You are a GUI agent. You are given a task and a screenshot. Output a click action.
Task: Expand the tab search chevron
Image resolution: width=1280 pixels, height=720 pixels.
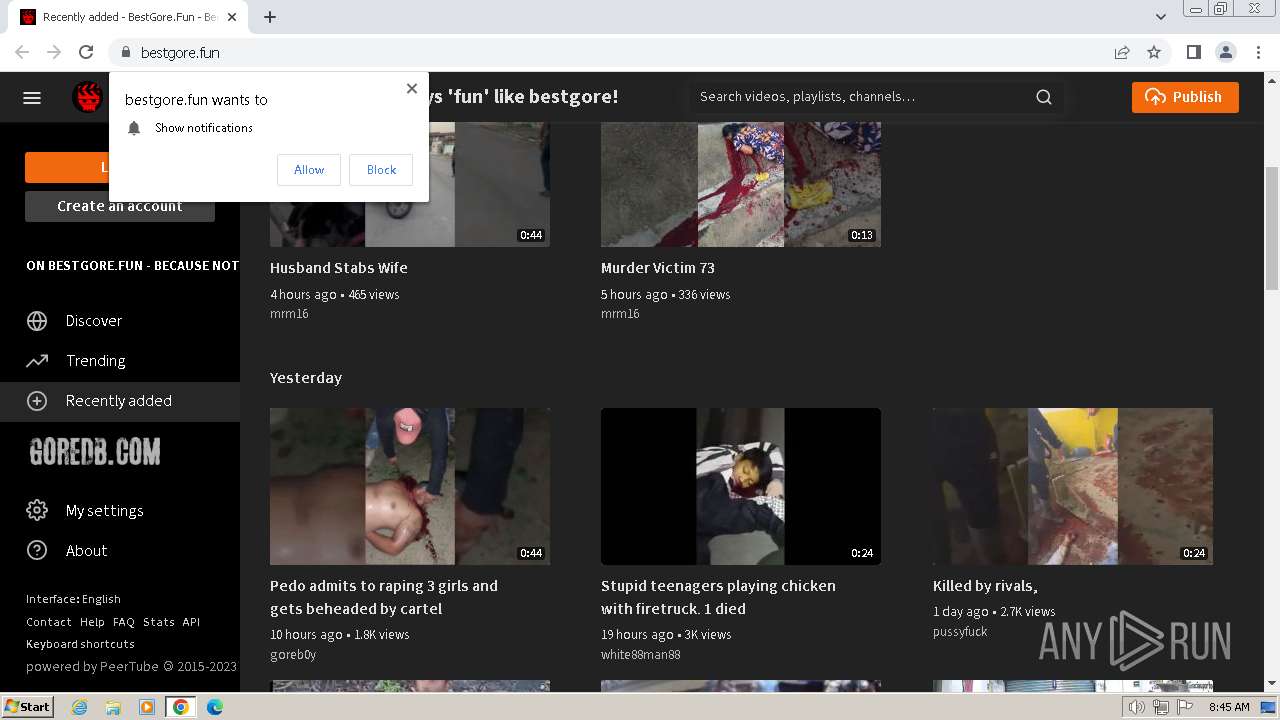click(1161, 17)
